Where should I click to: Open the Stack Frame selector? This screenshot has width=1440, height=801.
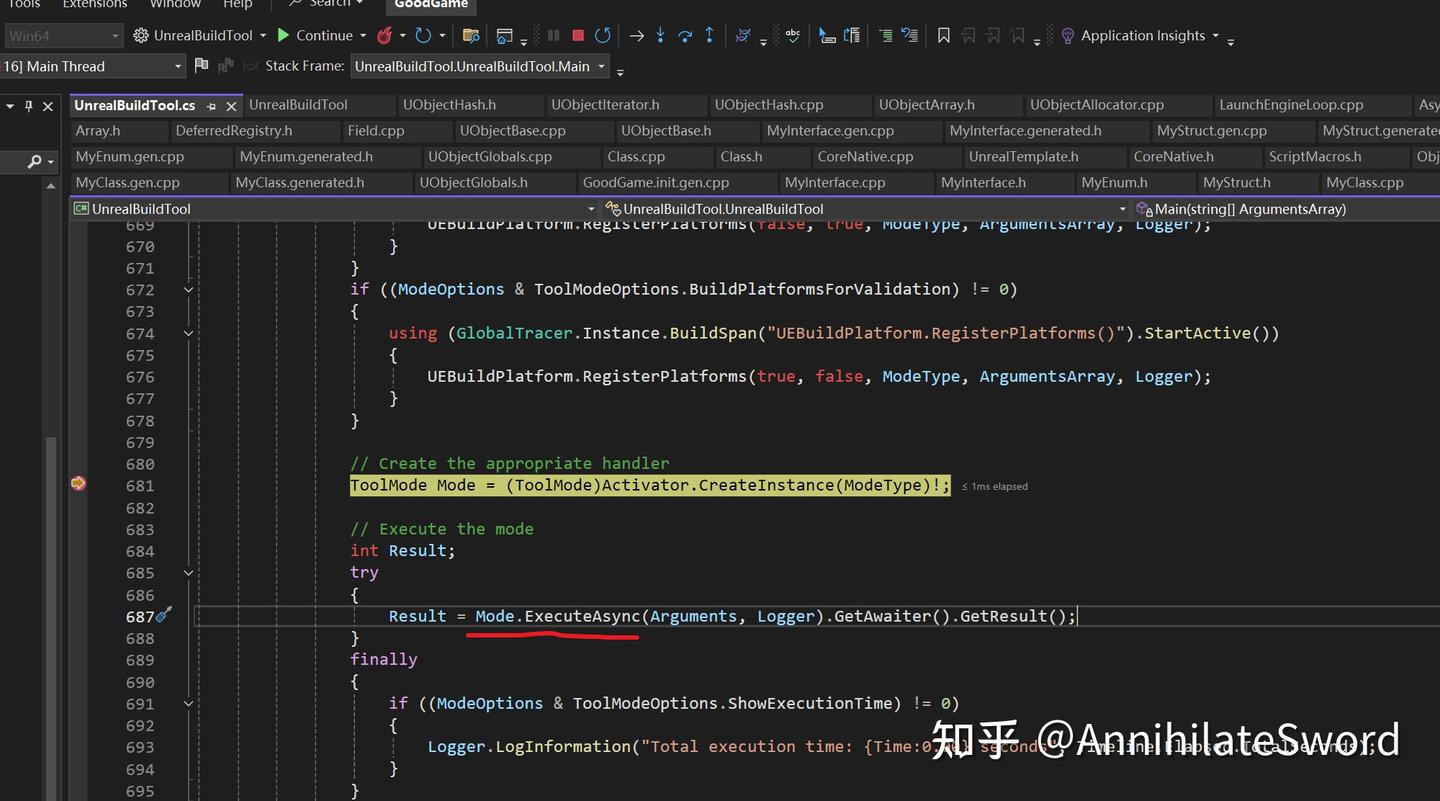[480, 66]
